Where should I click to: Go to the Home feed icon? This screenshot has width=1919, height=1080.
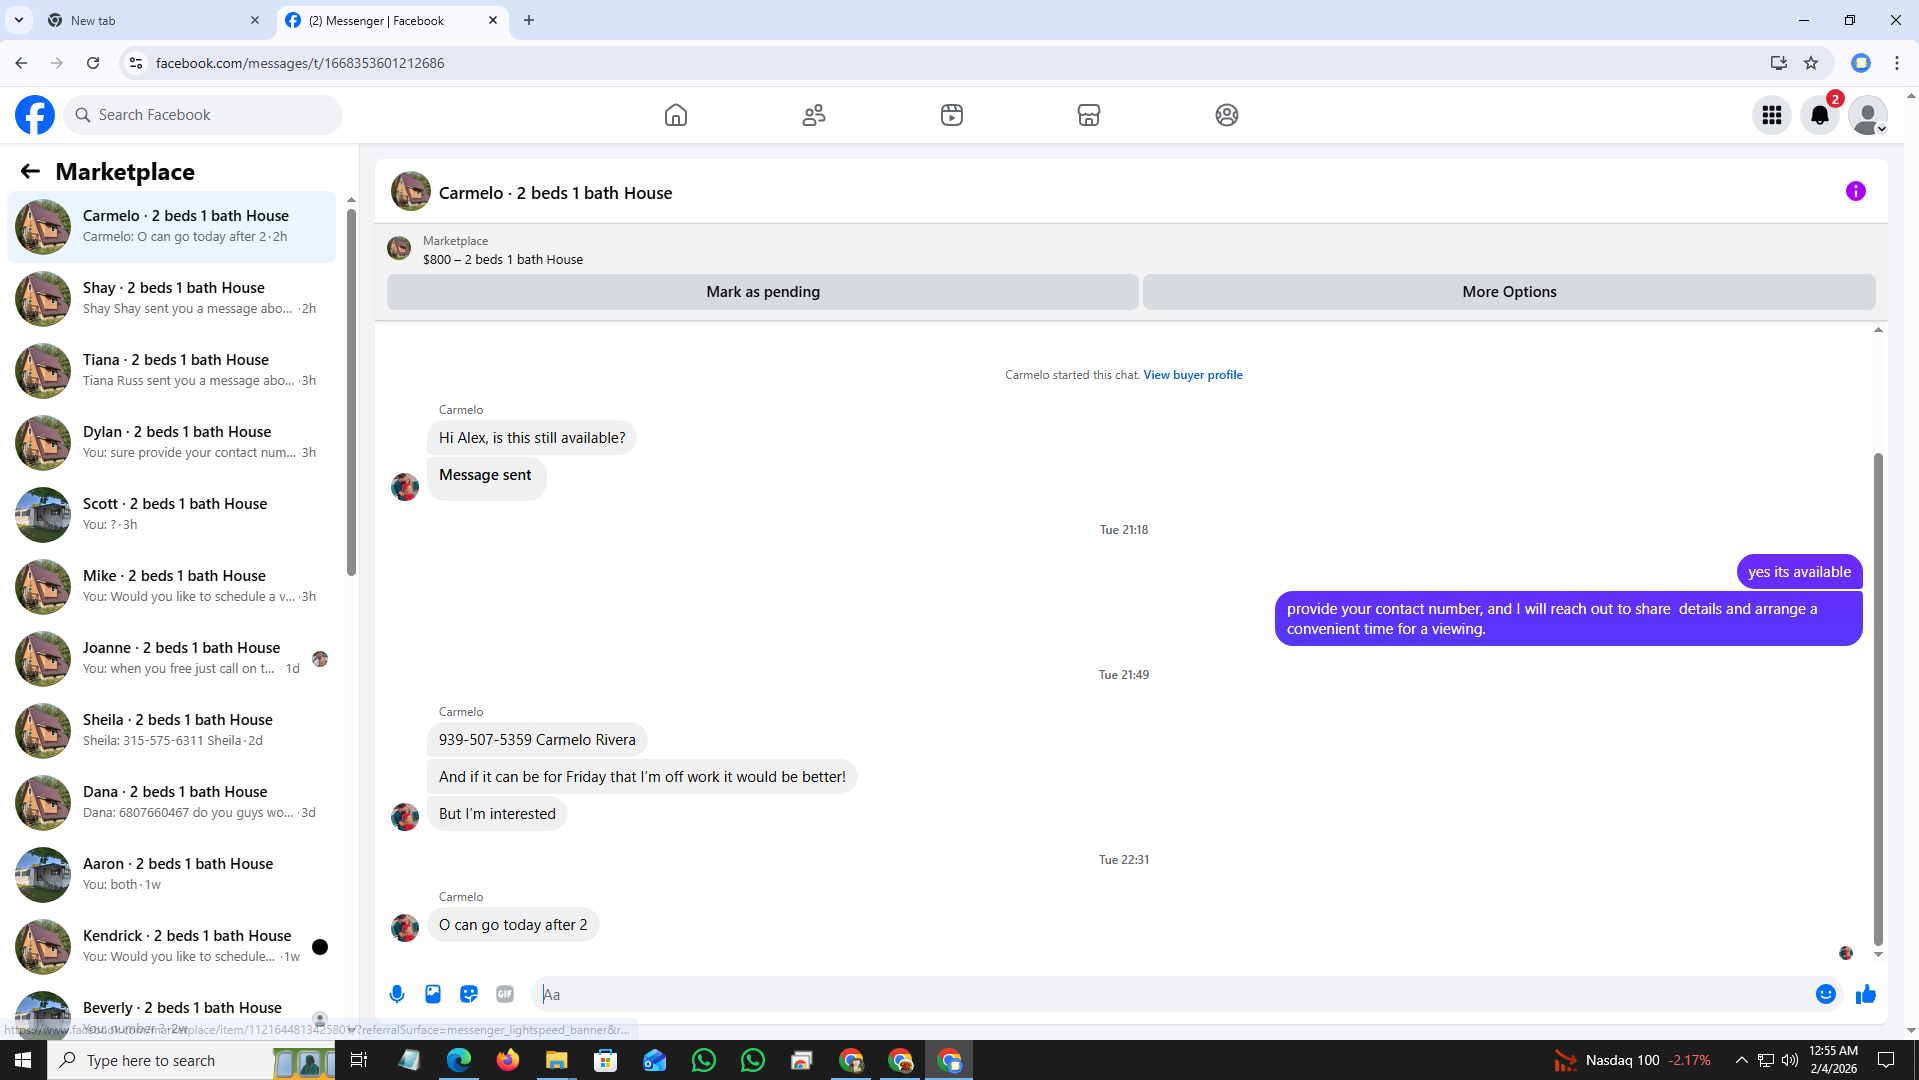pos(676,115)
